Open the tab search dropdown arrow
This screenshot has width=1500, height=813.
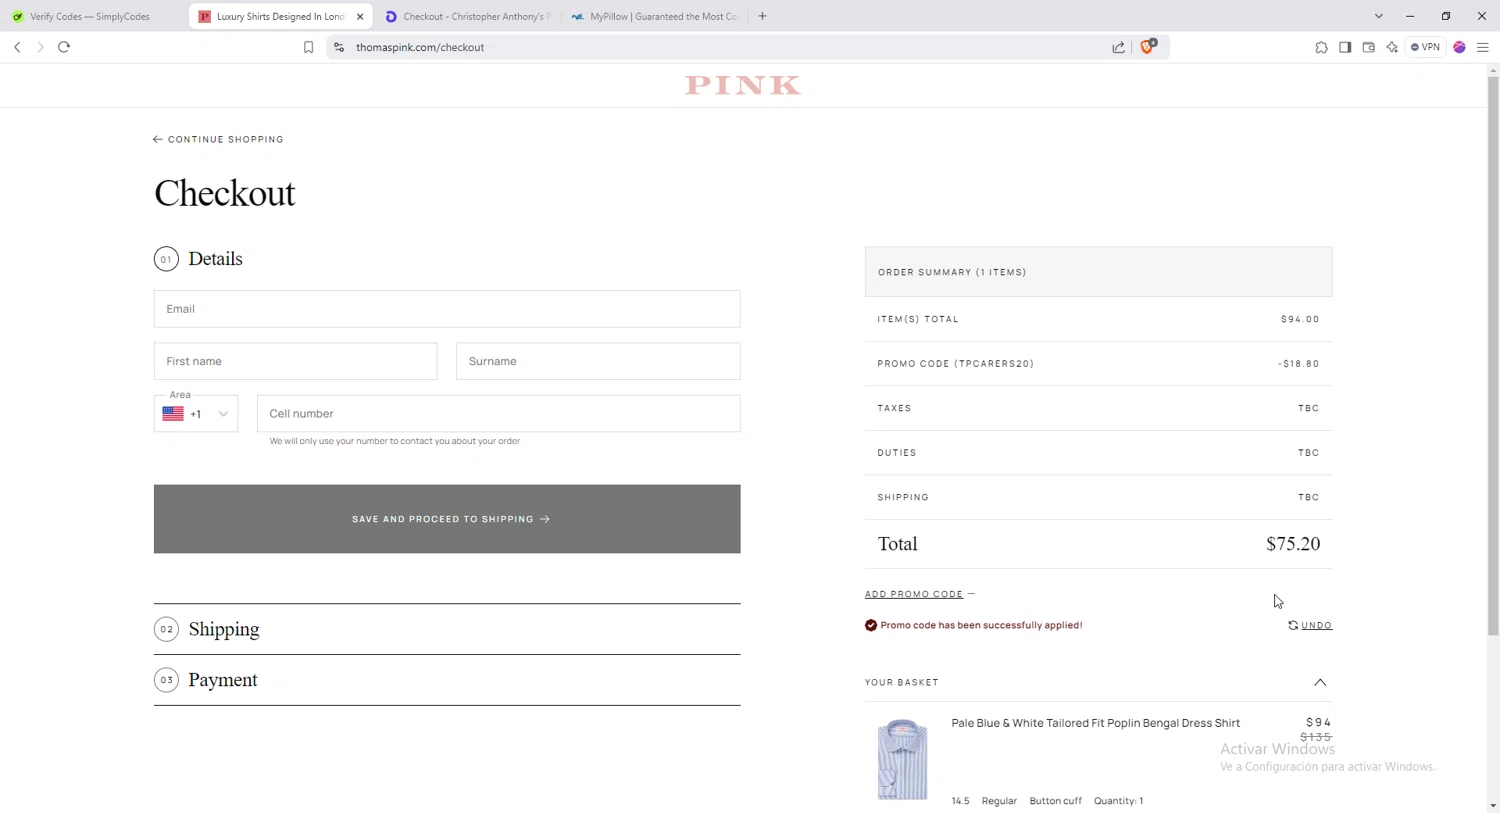pyautogui.click(x=1378, y=16)
